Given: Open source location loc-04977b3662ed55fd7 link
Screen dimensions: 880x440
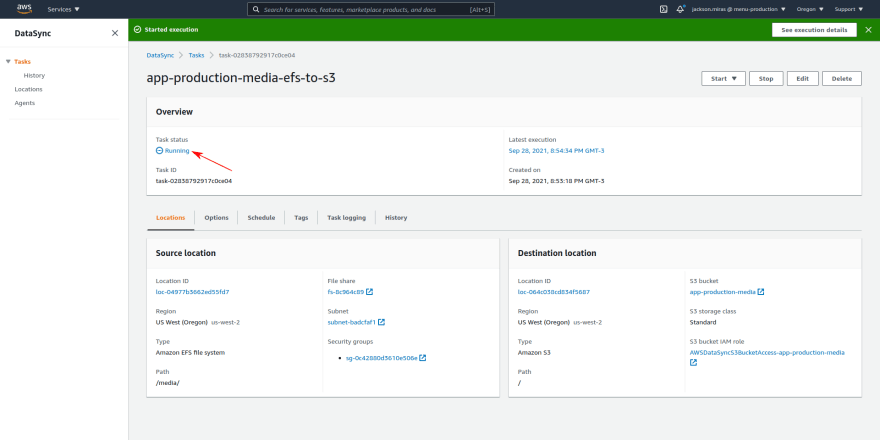Looking at the screenshot, I should tap(192, 292).
